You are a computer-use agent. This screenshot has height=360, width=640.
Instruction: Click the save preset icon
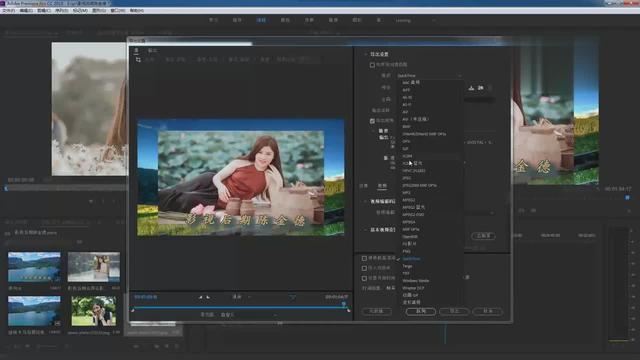click(471, 88)
